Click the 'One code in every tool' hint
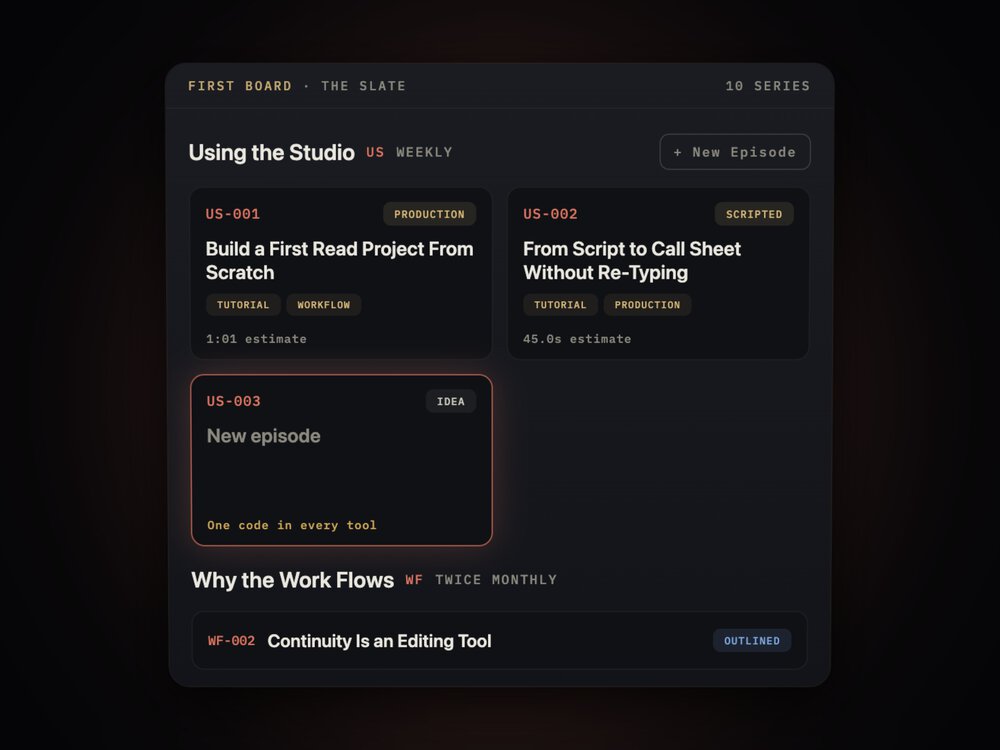The width and height of the screenshot is (1000, 750). (291, 525)
